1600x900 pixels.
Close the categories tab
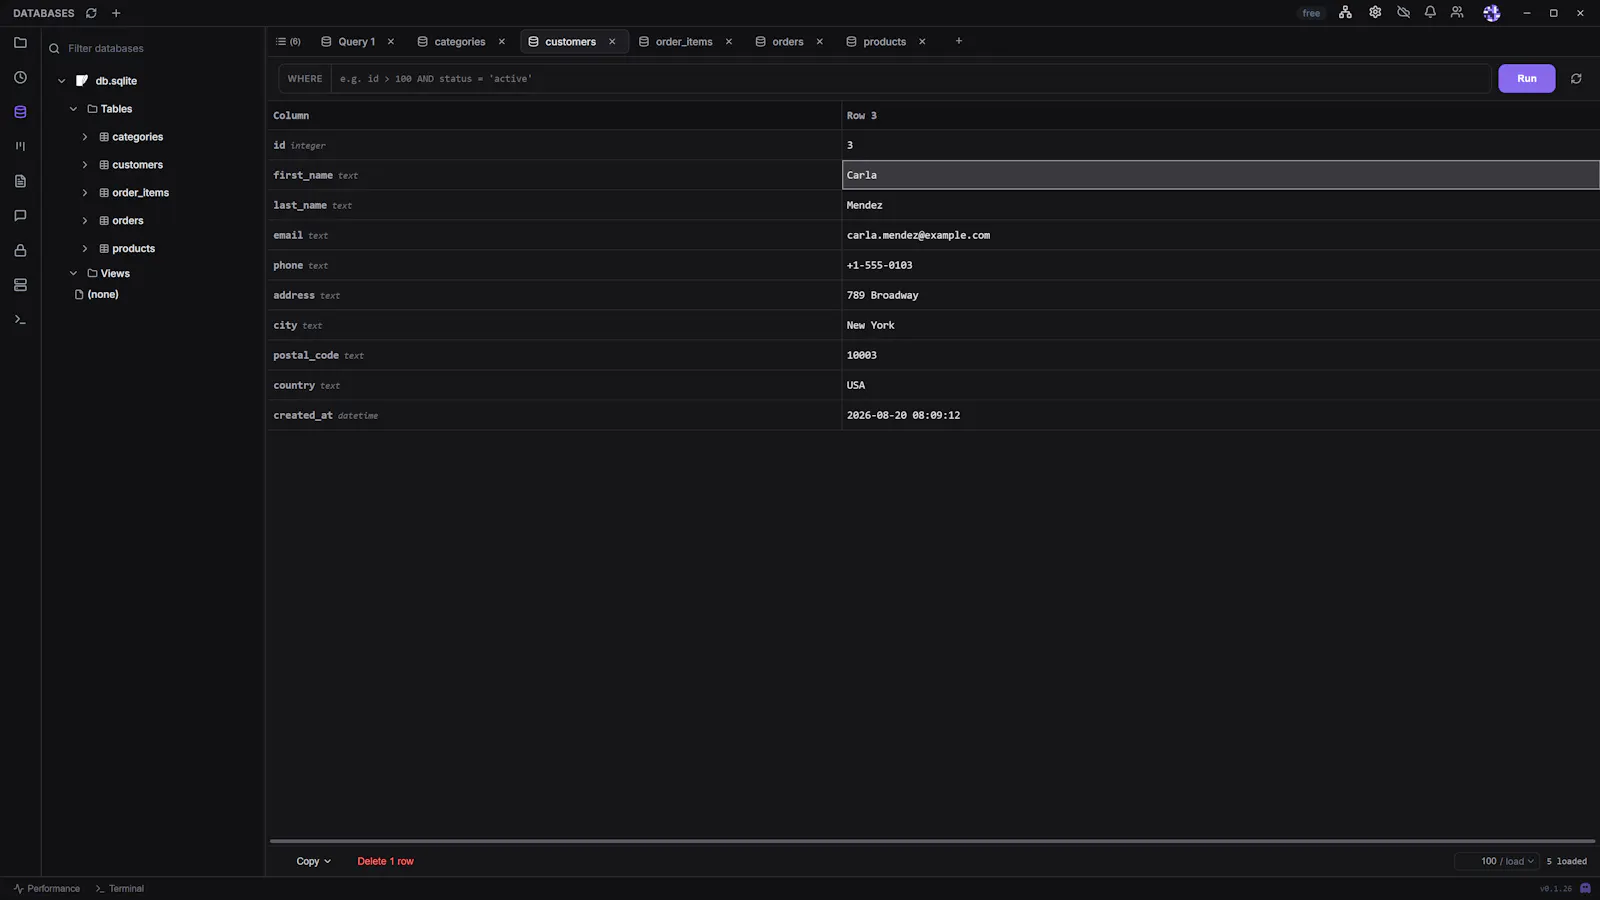tap(502, 41)
